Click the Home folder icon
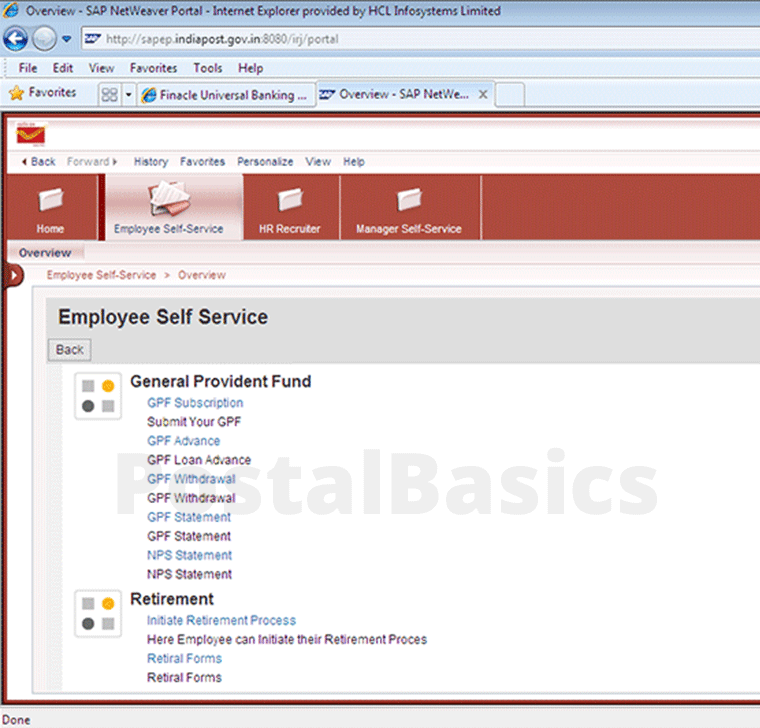This screenshot has height=728, width=760. (x=50, y=201)
